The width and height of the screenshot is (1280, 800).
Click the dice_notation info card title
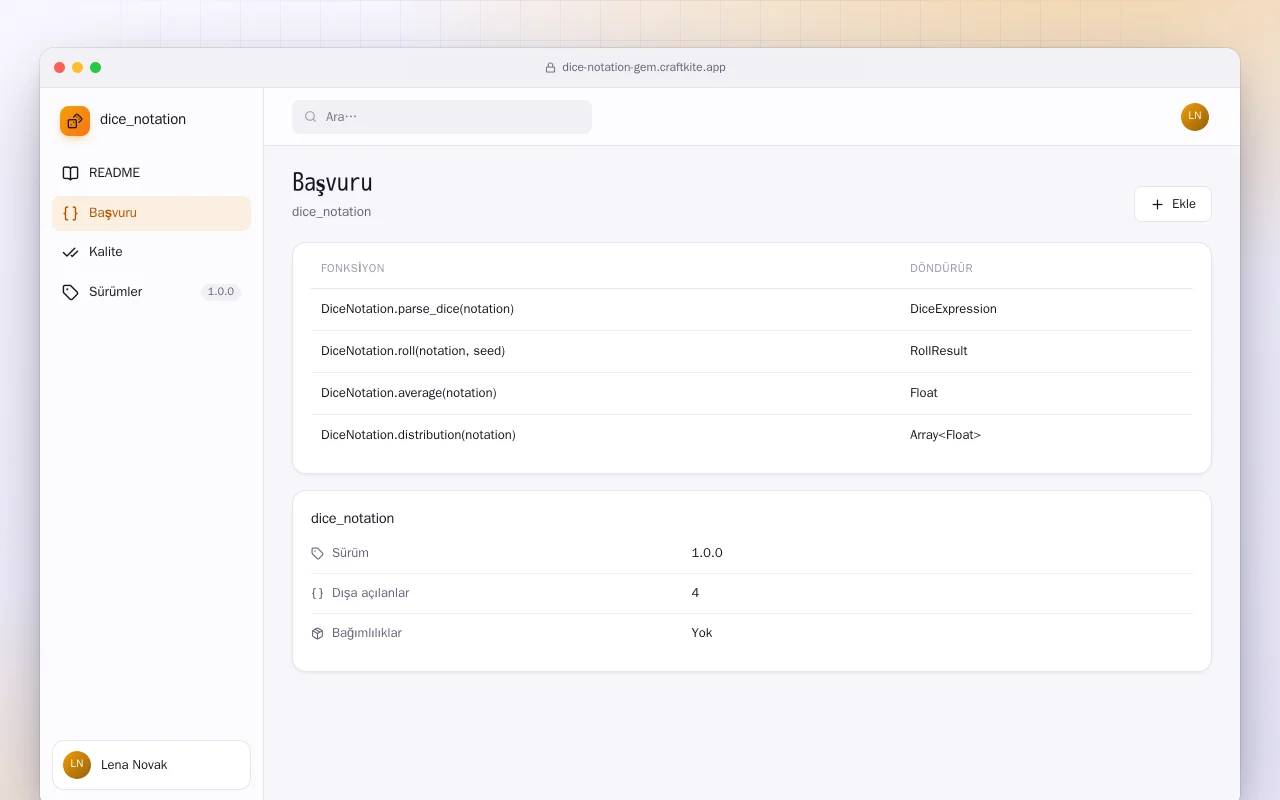353,518
